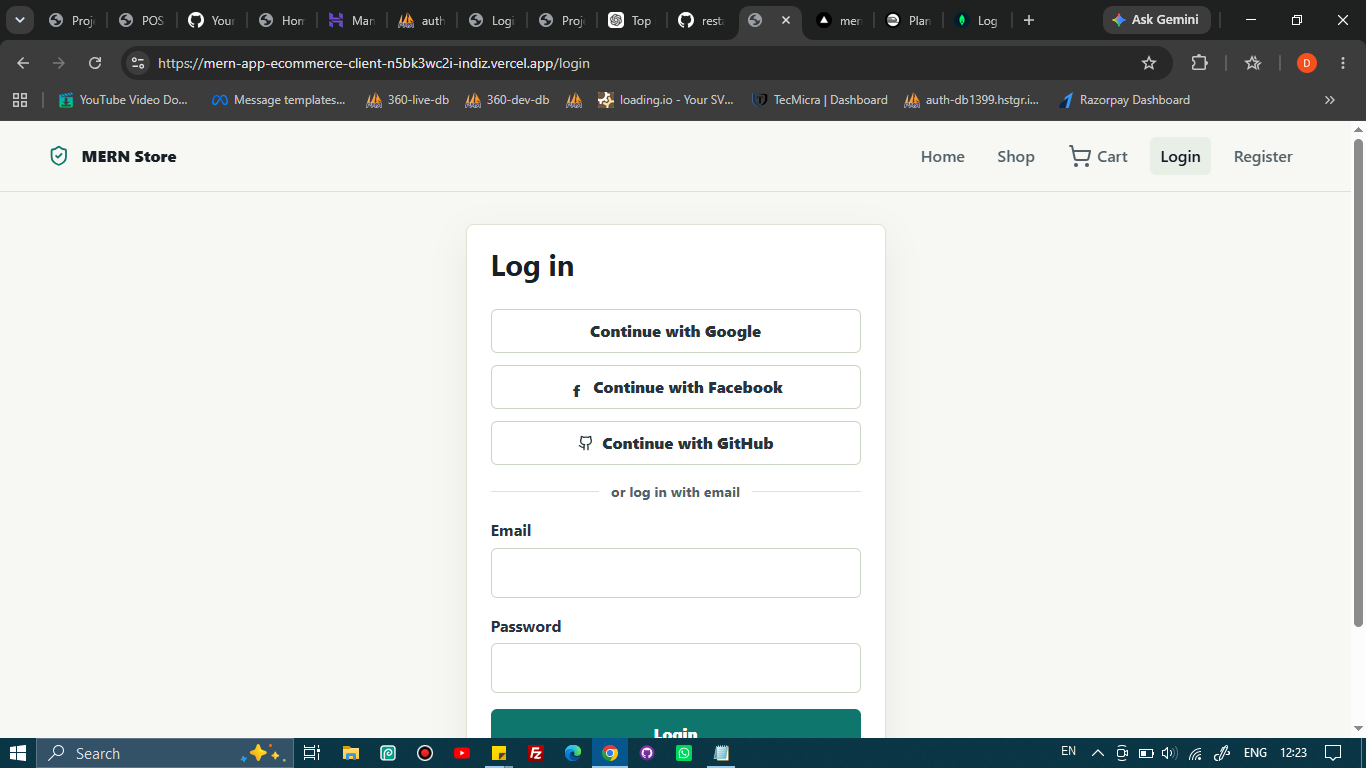Open the shopping cart icon in navbar

coord(1080,156)
